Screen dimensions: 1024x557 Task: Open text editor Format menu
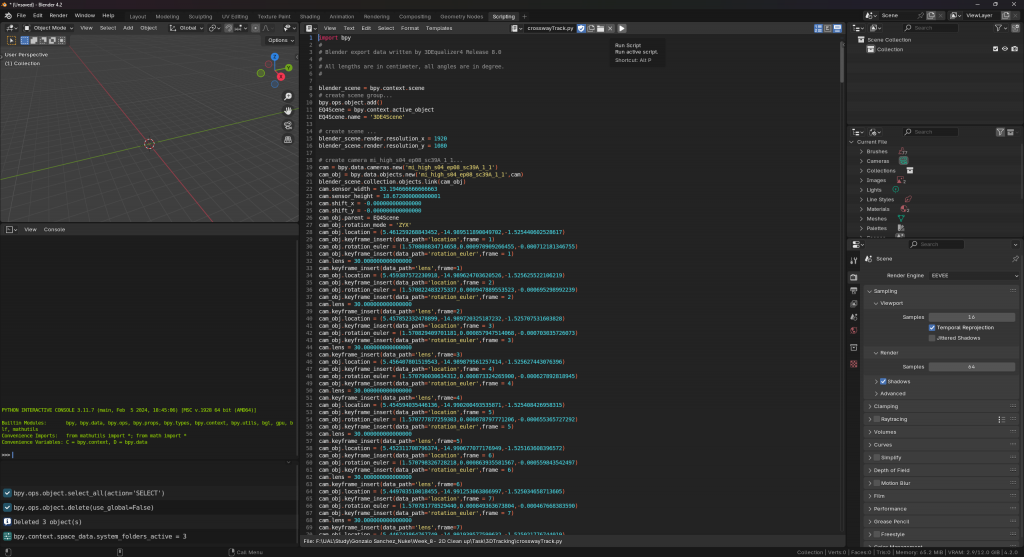coord(409,28)
